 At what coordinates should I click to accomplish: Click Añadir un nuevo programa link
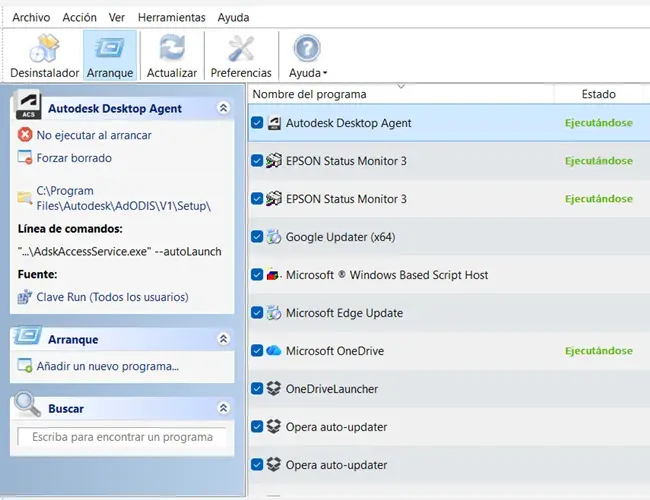click(x=108, y=366)
